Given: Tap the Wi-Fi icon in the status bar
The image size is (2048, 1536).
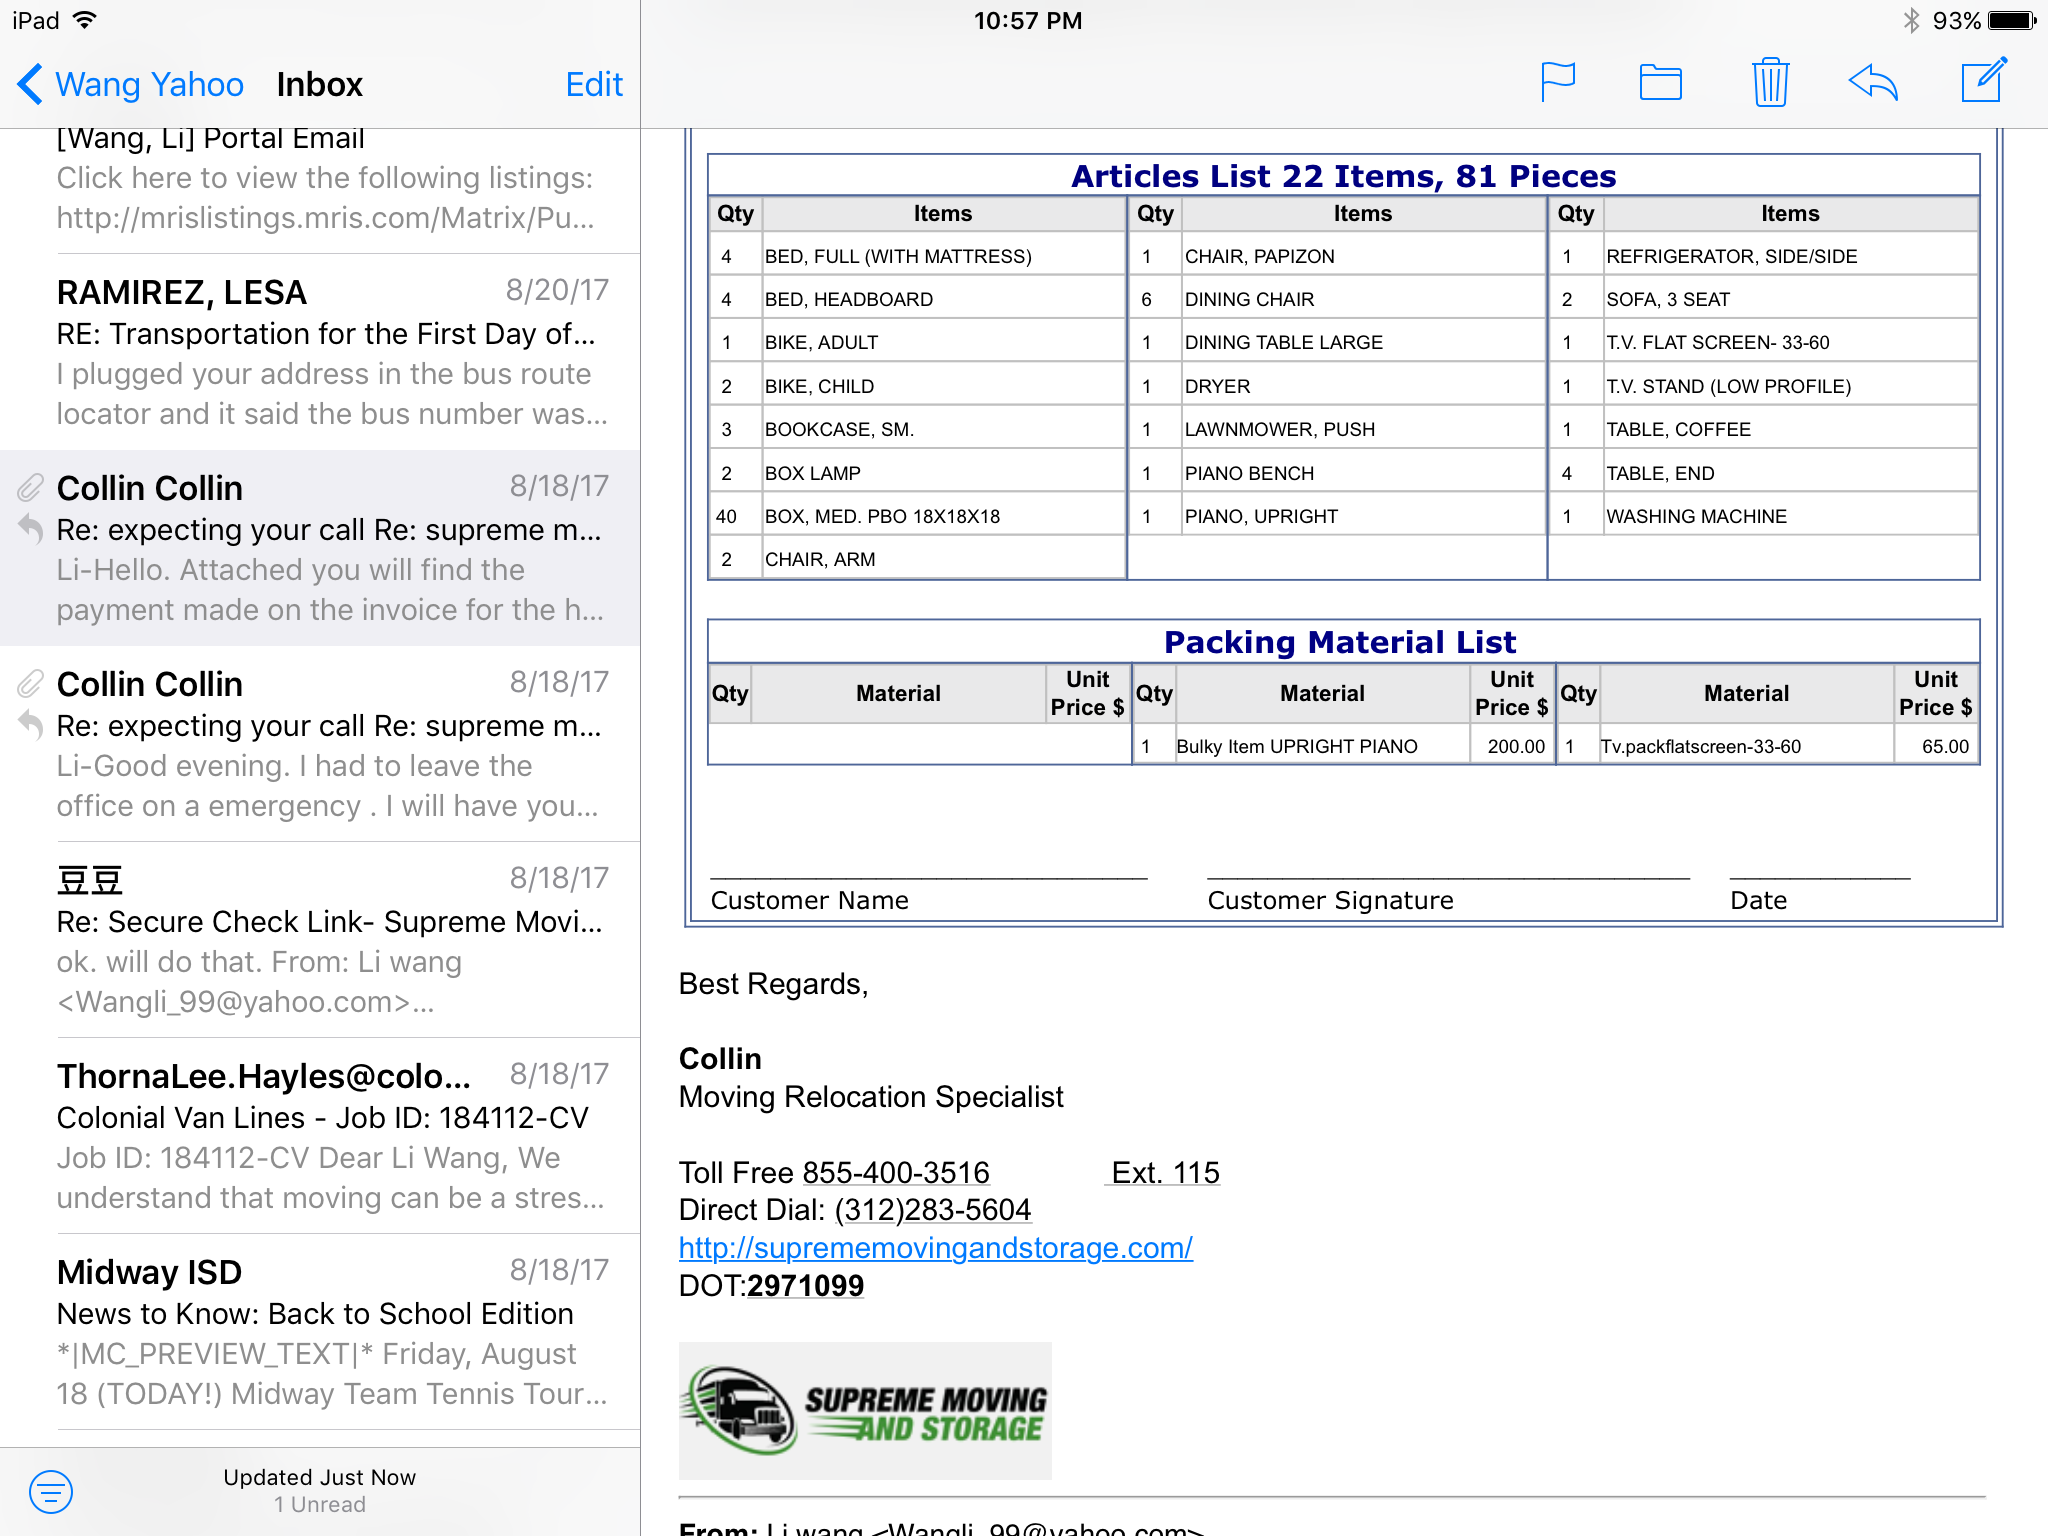Looking at the screenshot, I should click(x=85, y=20).
